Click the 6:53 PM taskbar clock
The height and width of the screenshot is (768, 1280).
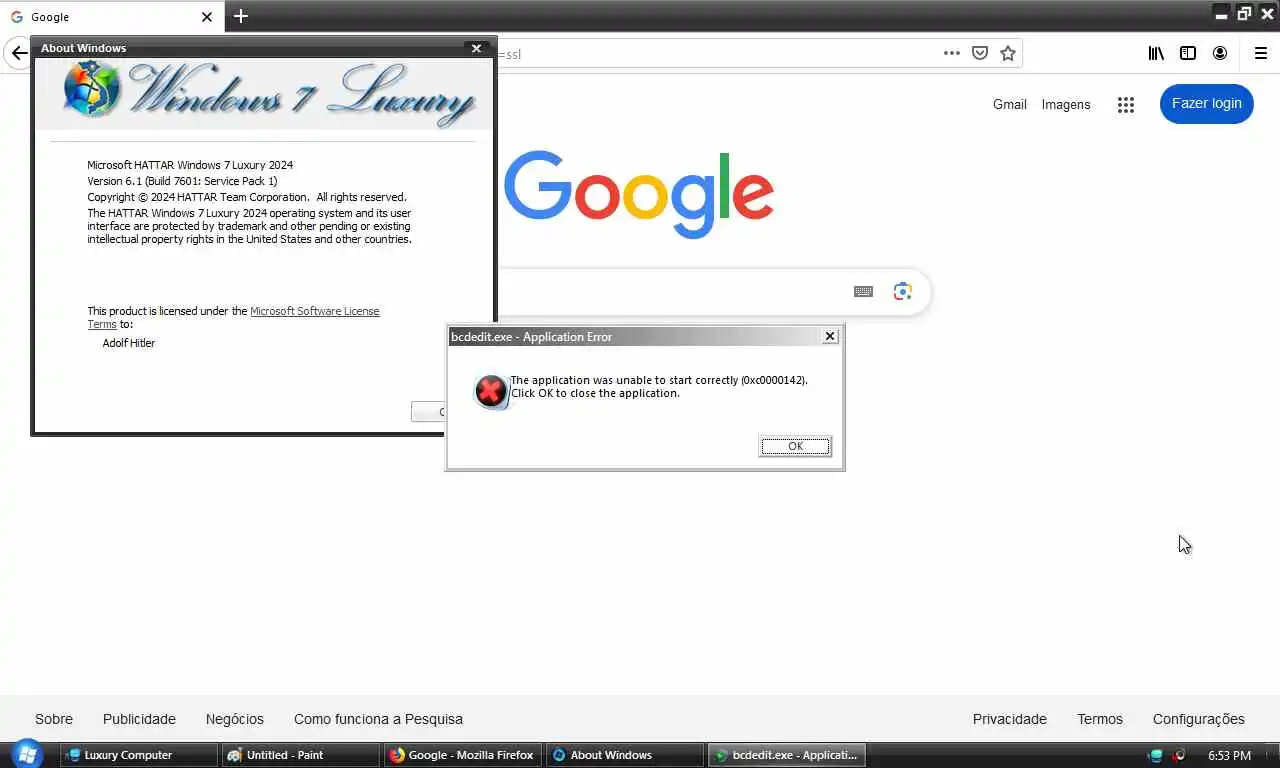tap(1229, 755)
